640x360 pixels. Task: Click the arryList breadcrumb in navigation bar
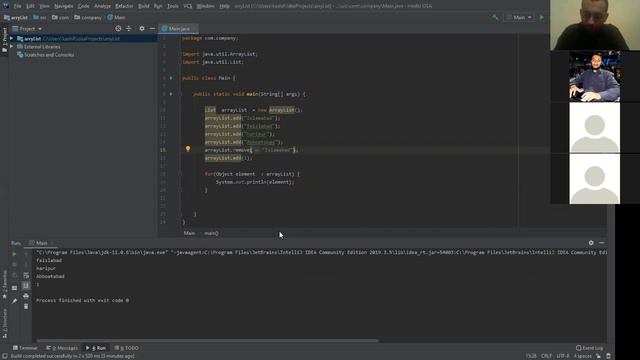pyautogui.click(x=16, y=18)
